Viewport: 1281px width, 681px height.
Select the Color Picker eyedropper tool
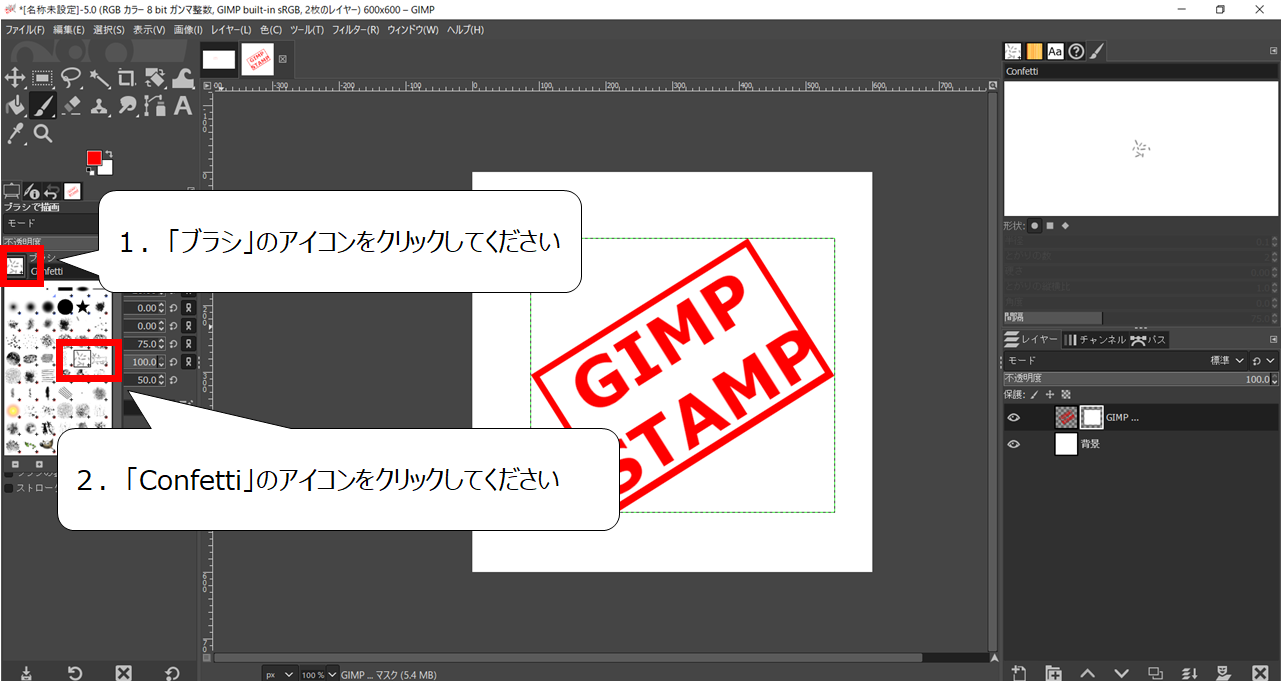click(x=15, y=133)
